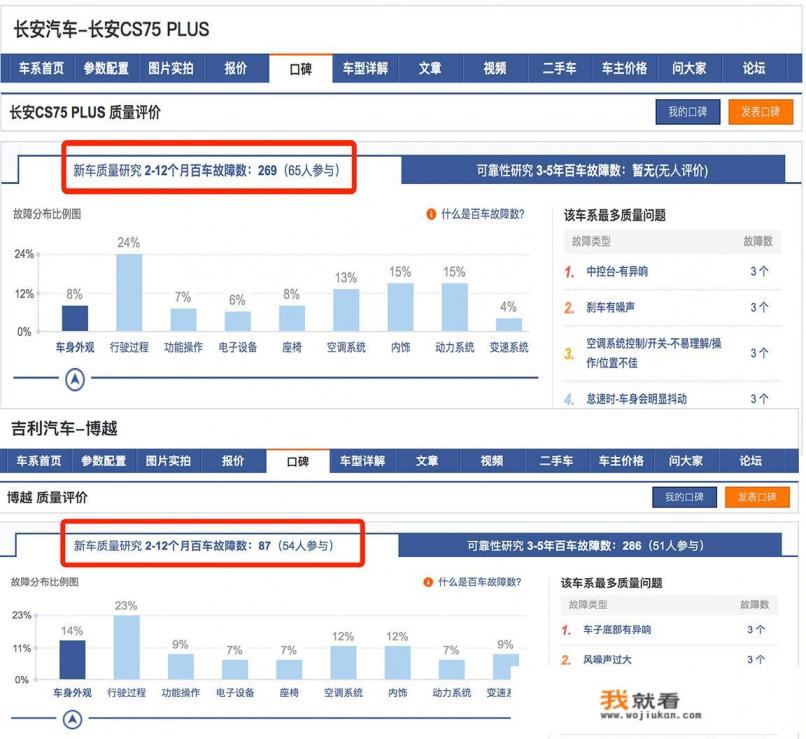
Task: Click the info icon beside 什么是百车故障数 in 博越 section
Action: point(428,582)
